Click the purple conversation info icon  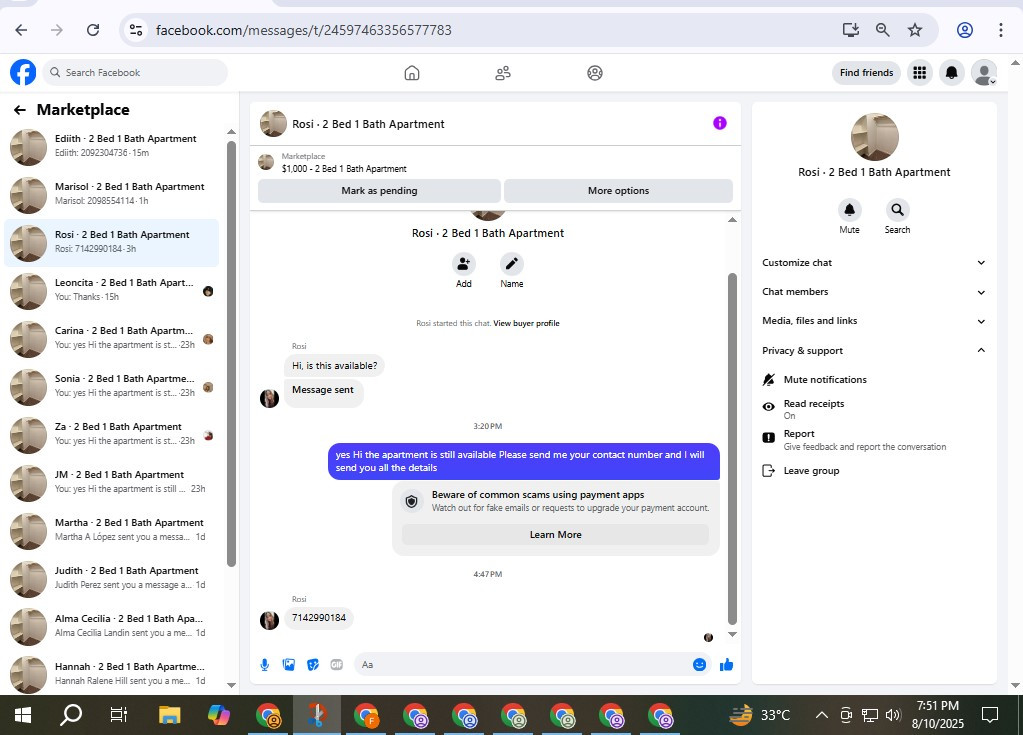tap(720, 123)
